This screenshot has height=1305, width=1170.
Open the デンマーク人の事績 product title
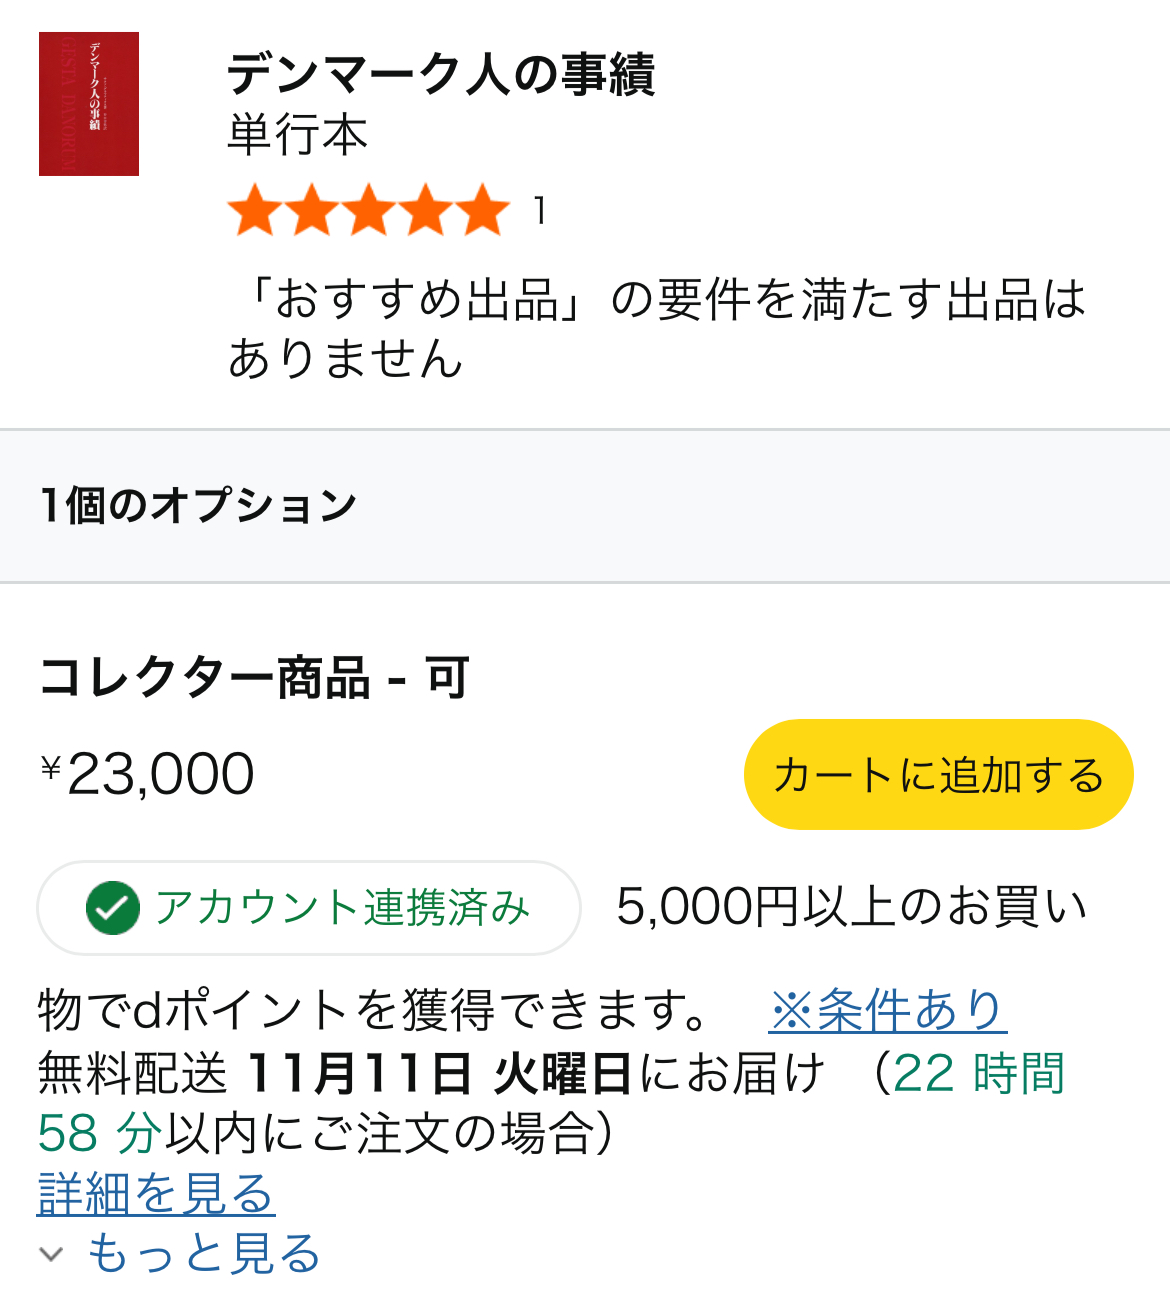(440, 75)
